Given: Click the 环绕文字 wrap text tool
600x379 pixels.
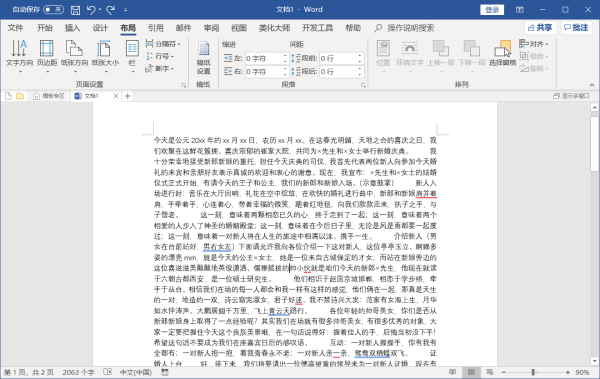Looking at the screenshot, I should pyautogui.click(x=409, y=56).
